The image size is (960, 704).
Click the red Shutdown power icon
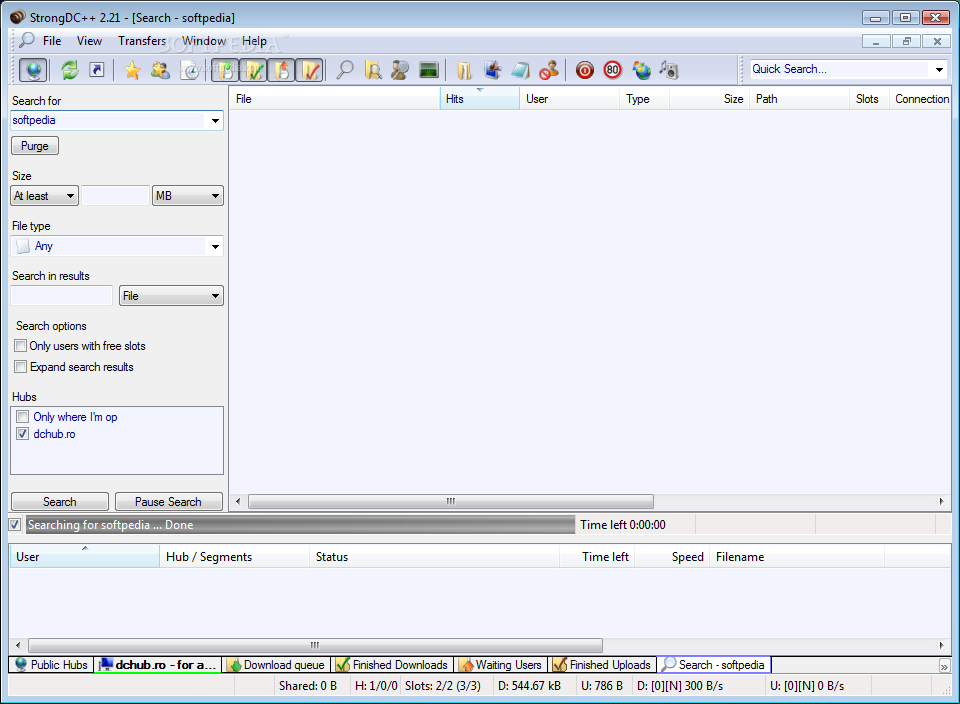pos(585,70)
